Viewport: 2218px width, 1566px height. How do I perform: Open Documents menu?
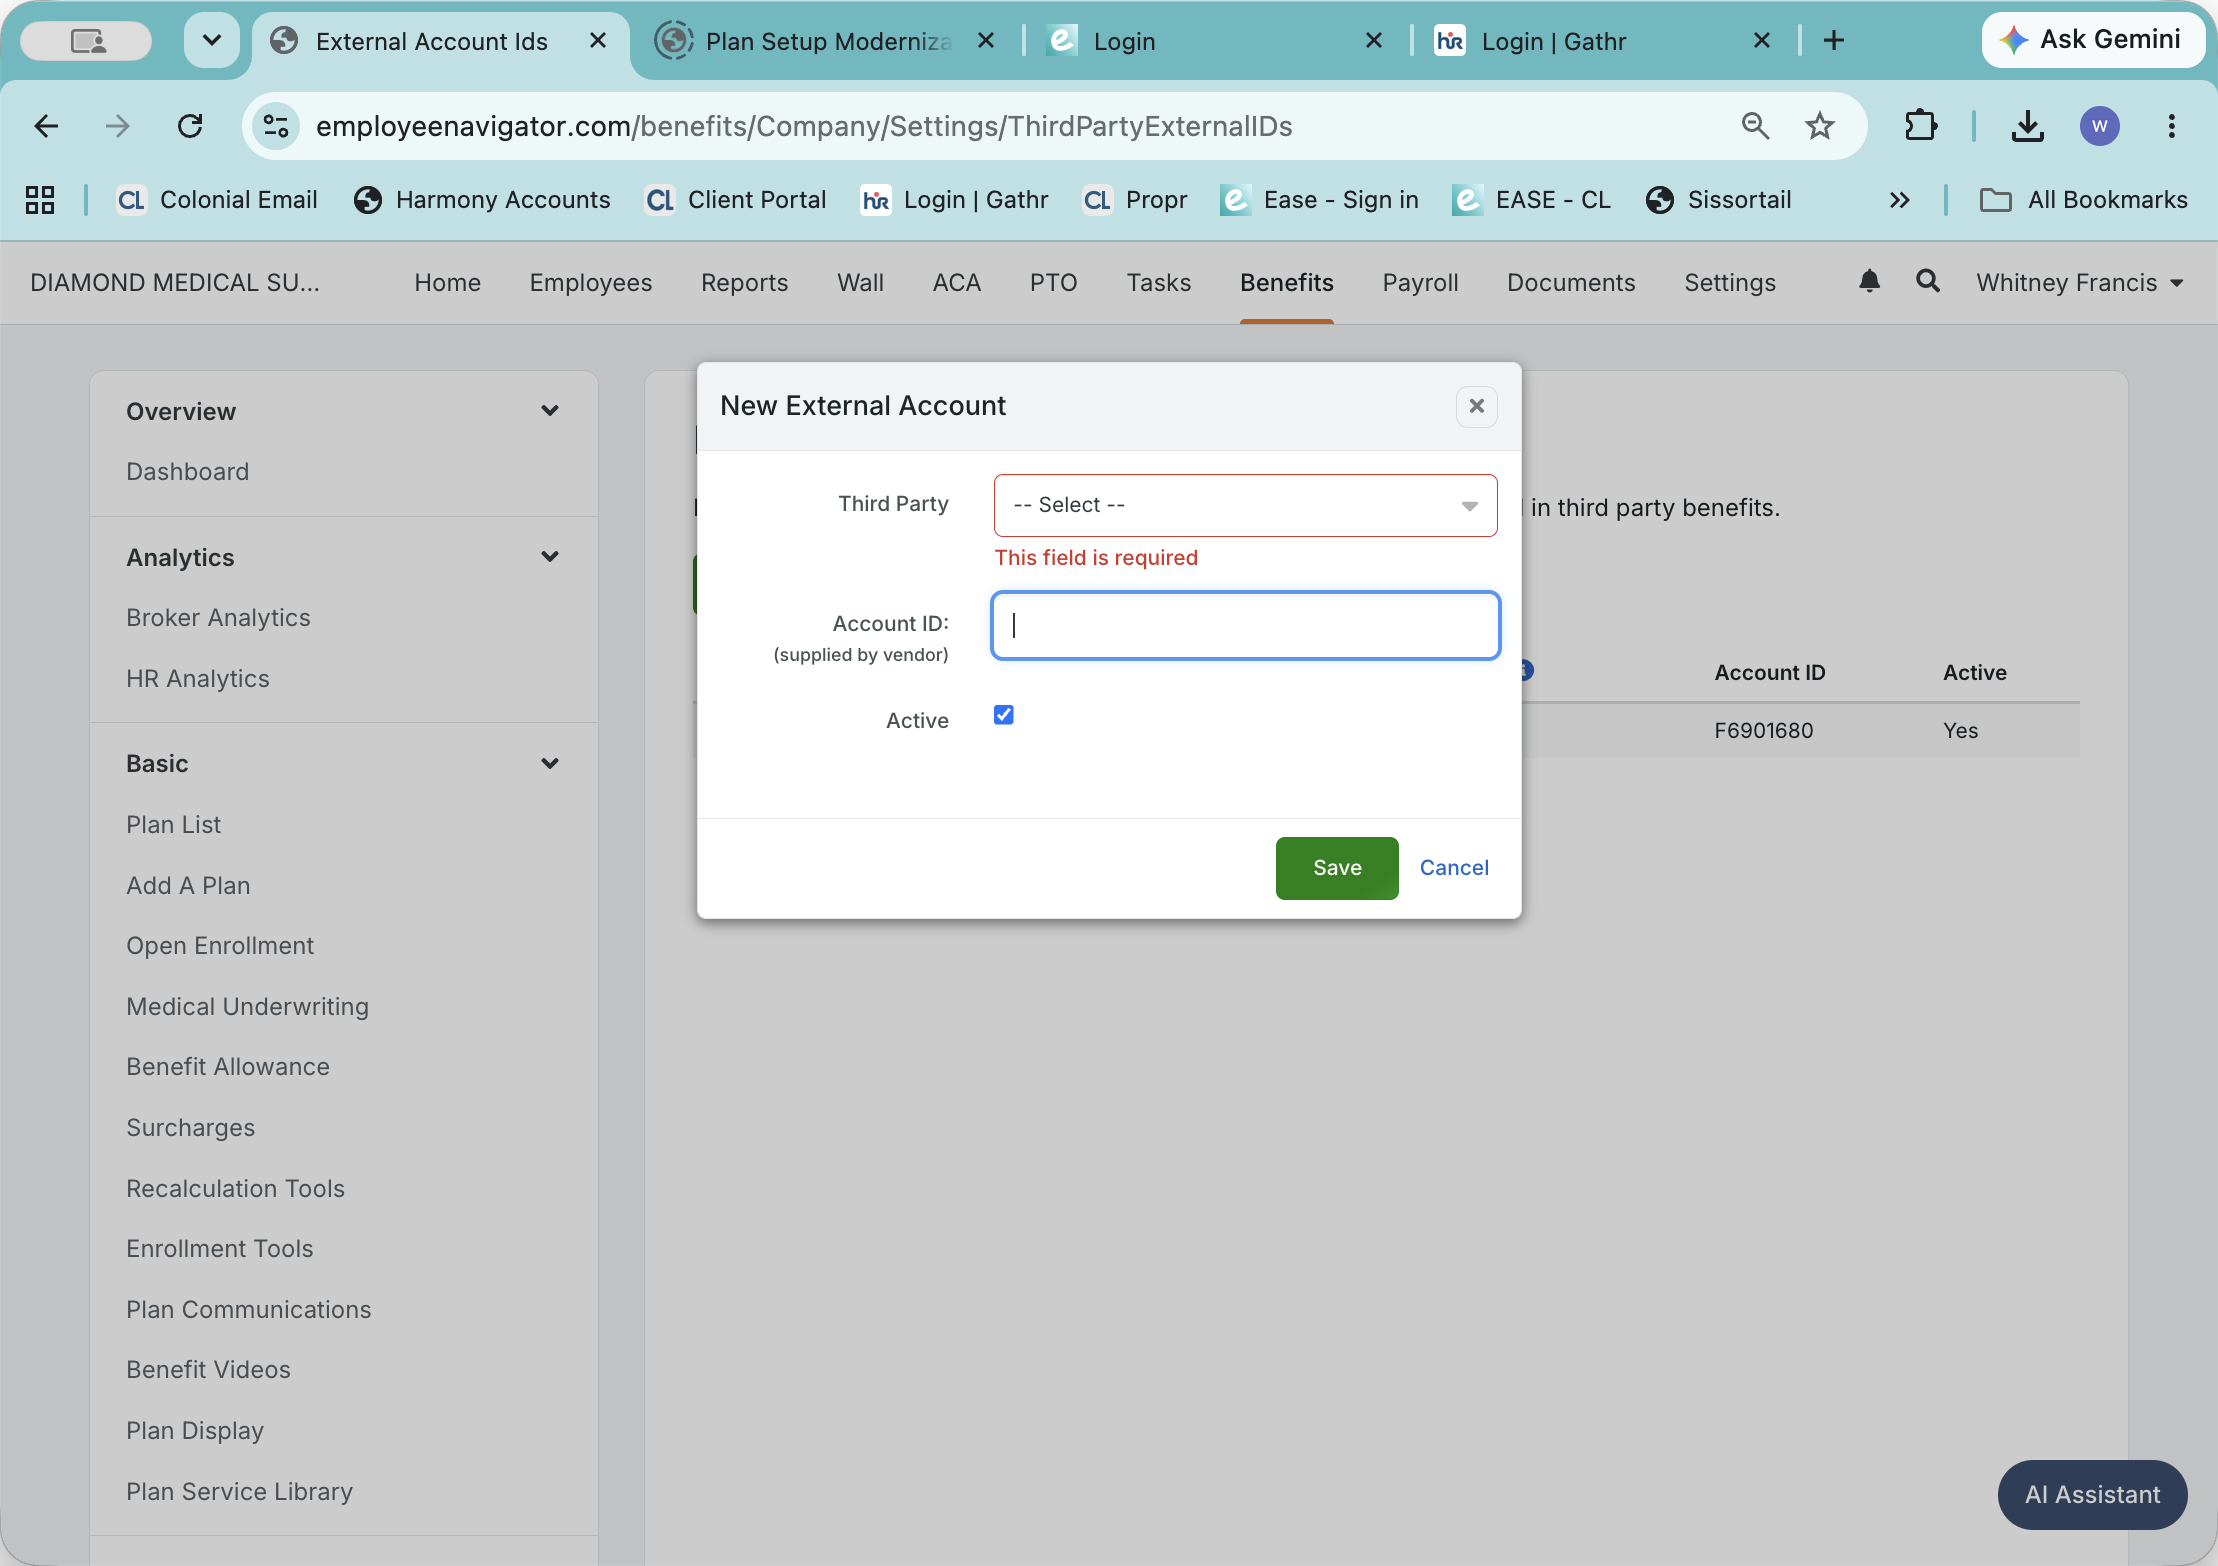click(1571, 283)
